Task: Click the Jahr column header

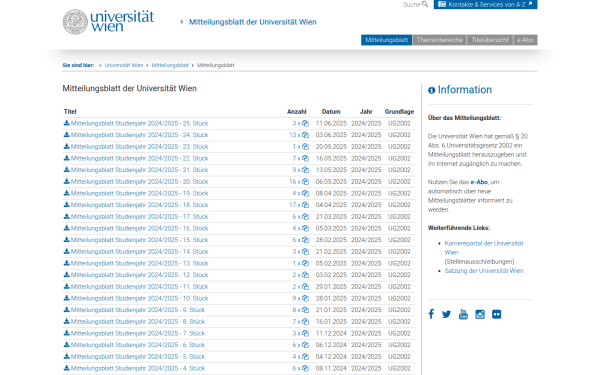Action: click(x=366, y=111)
